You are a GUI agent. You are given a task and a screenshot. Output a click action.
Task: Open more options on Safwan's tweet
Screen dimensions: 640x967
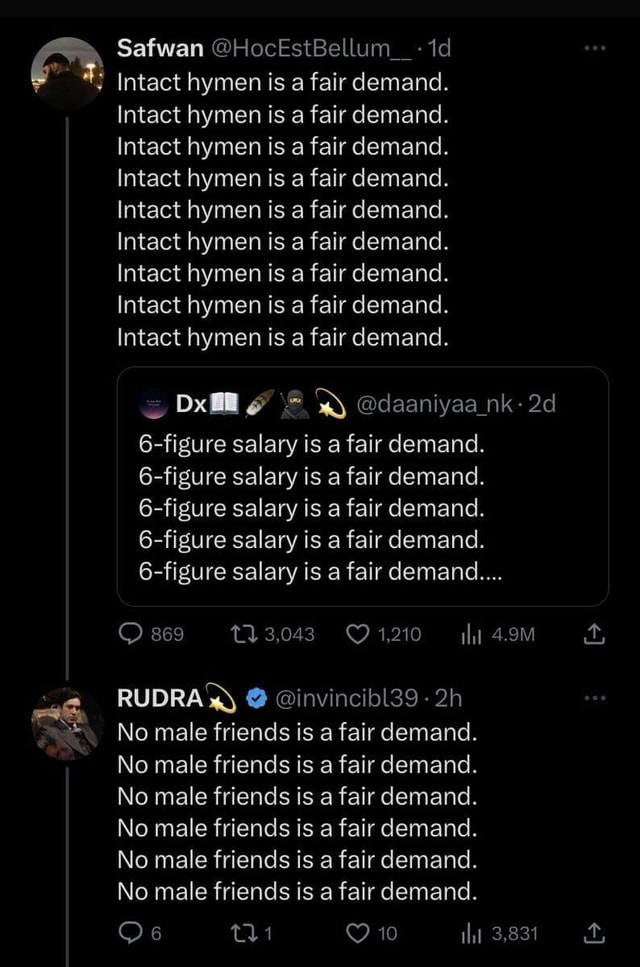[596, 47]
